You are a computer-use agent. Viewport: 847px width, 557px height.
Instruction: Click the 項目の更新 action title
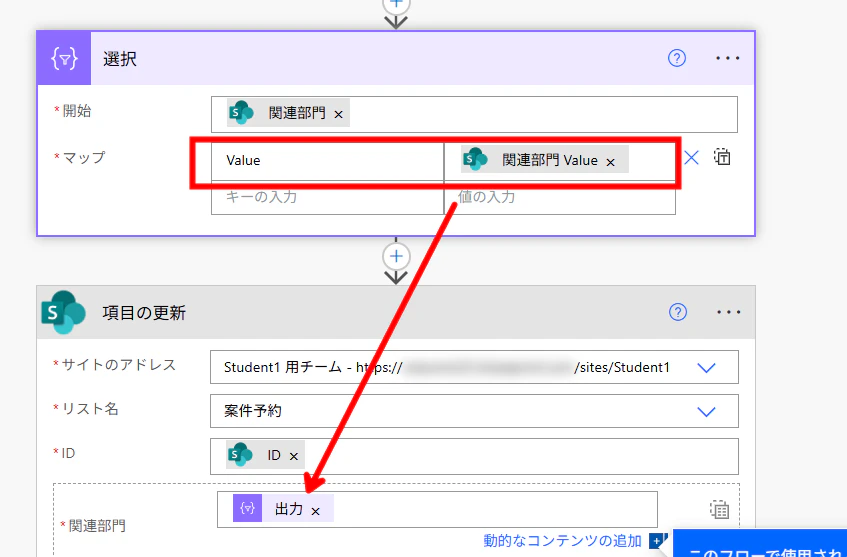(x=144, y=313)
